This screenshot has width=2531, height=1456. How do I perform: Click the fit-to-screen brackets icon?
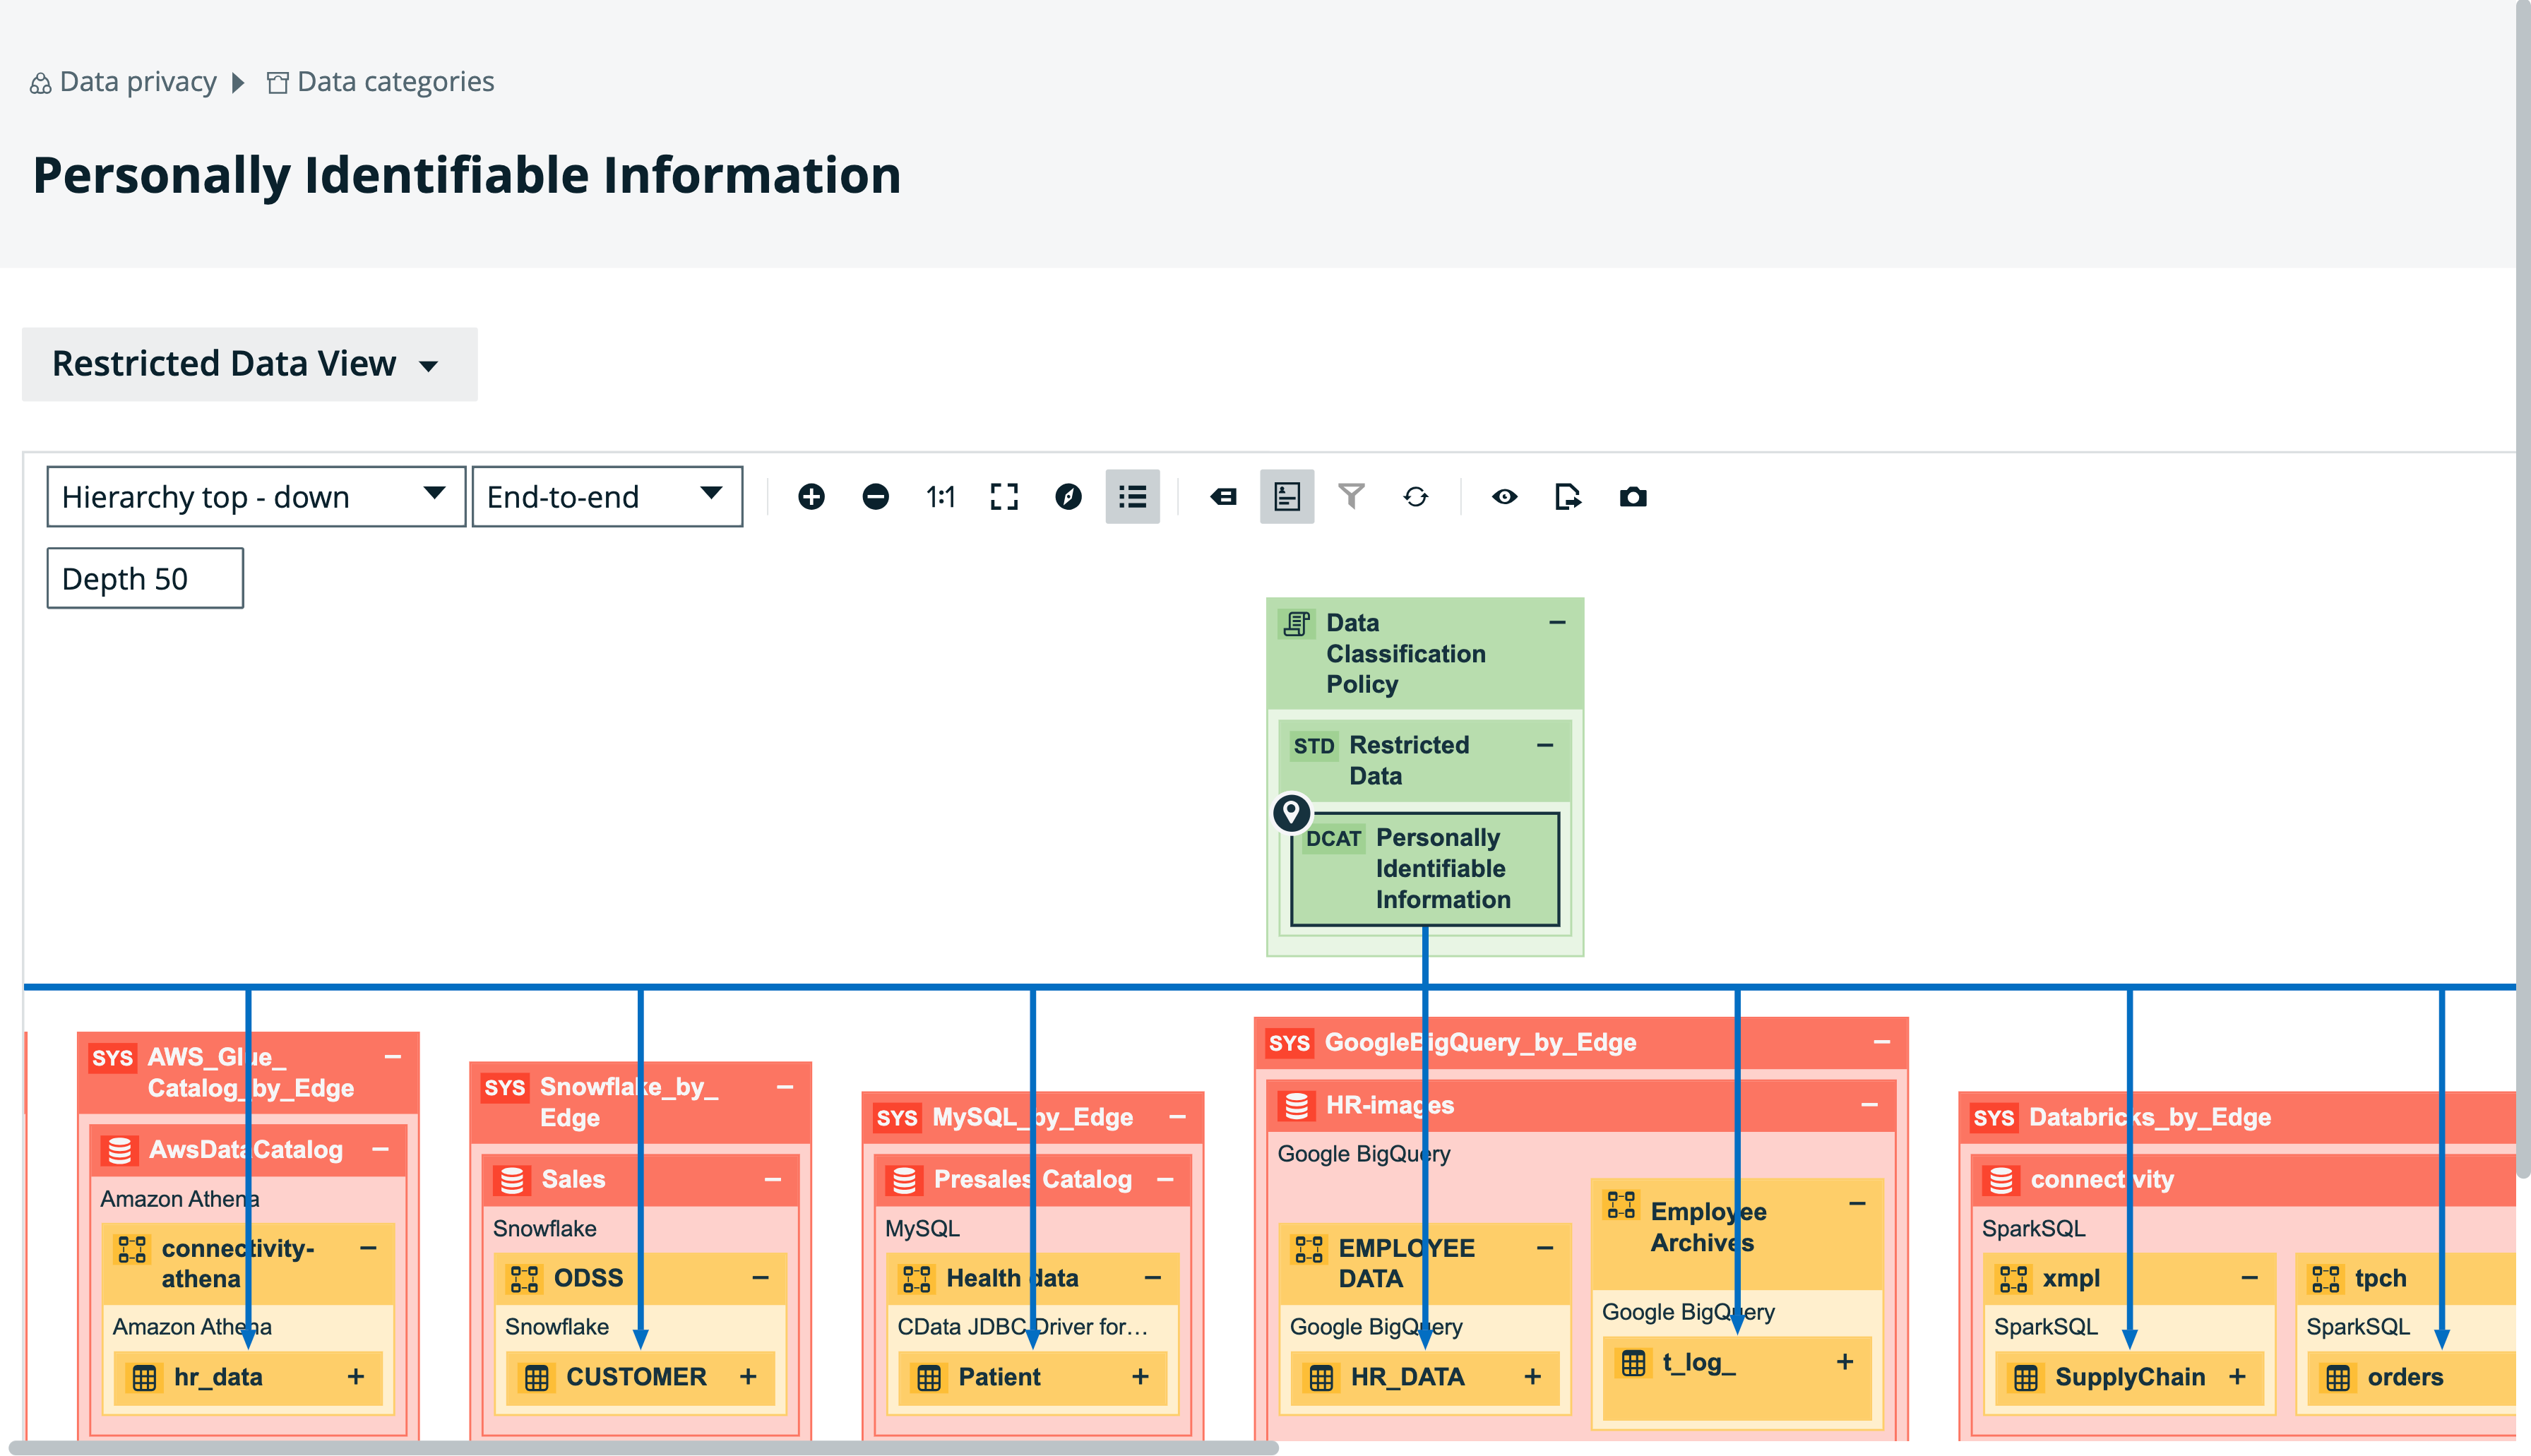point(1004,497)
